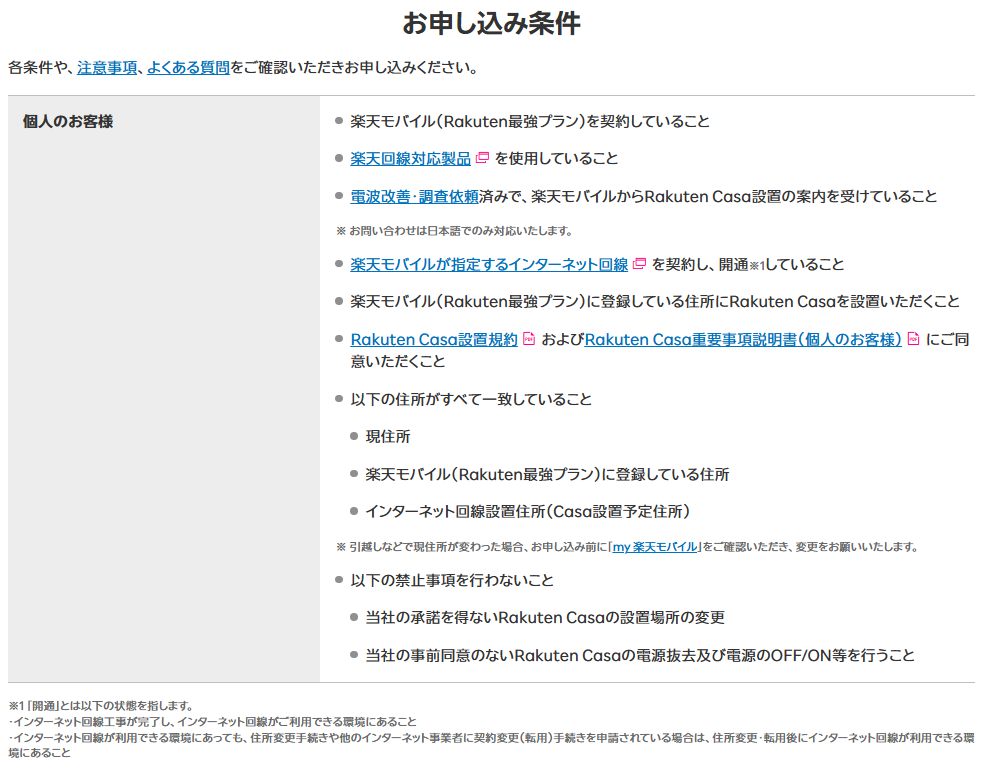Click PDF icon beside Rakuten Casa設置規約

[529, 339]
